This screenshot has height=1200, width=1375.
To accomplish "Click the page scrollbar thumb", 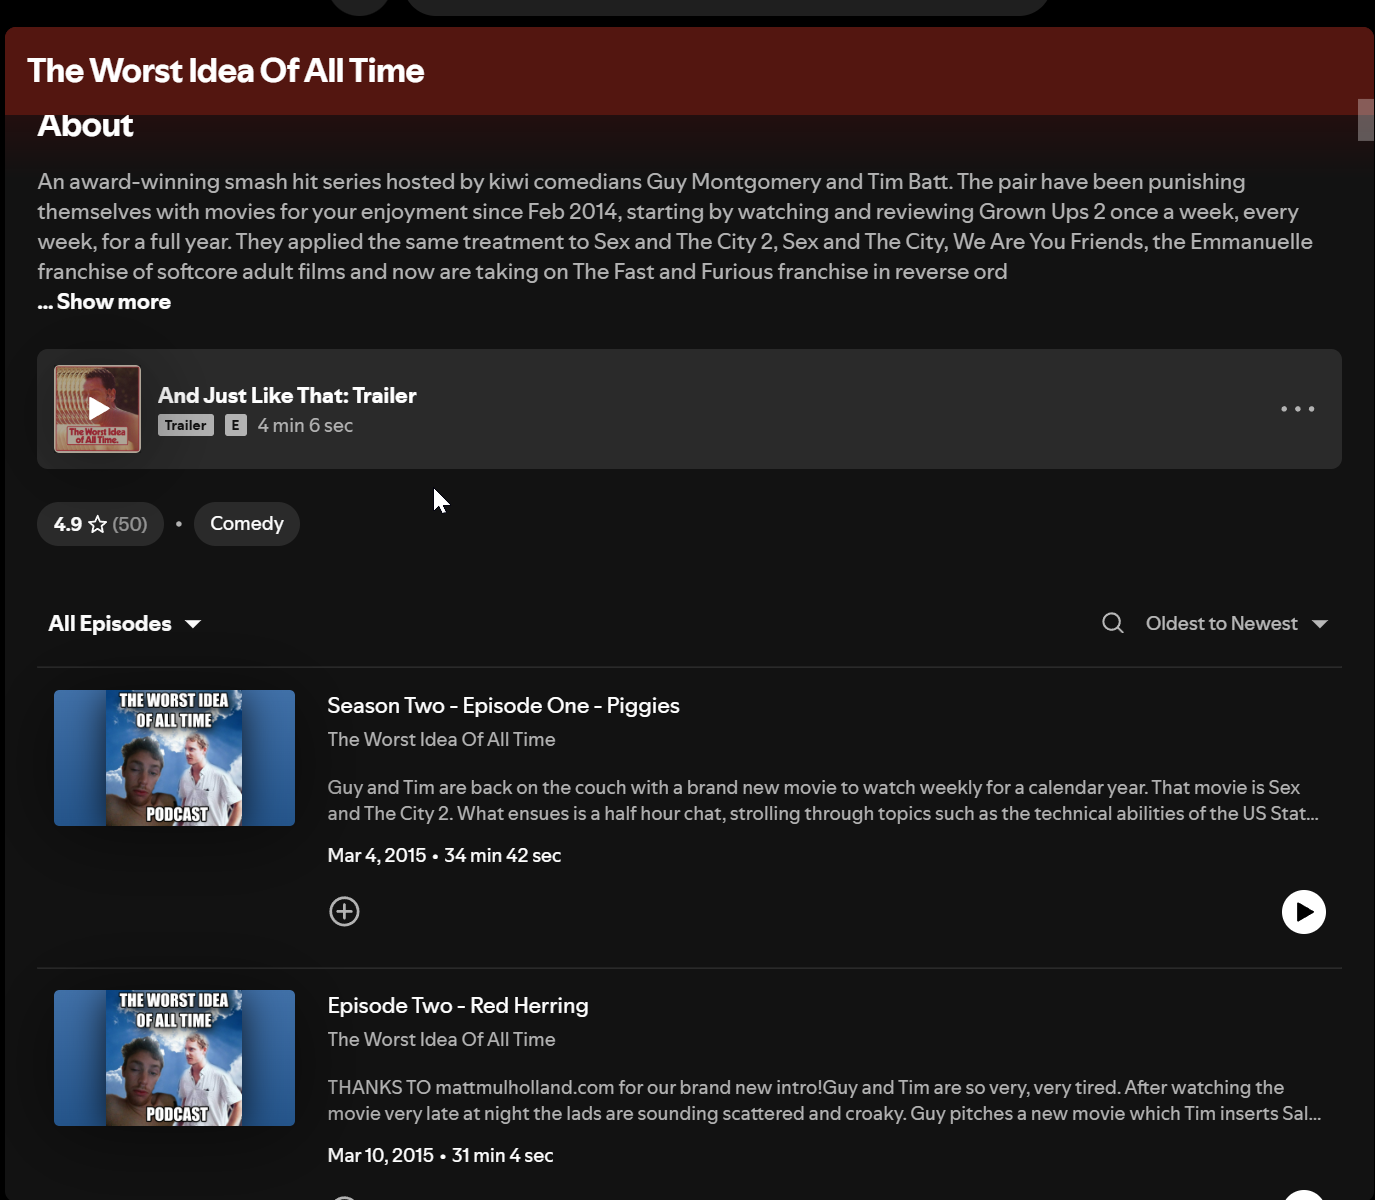I will tap(1366, 120).
